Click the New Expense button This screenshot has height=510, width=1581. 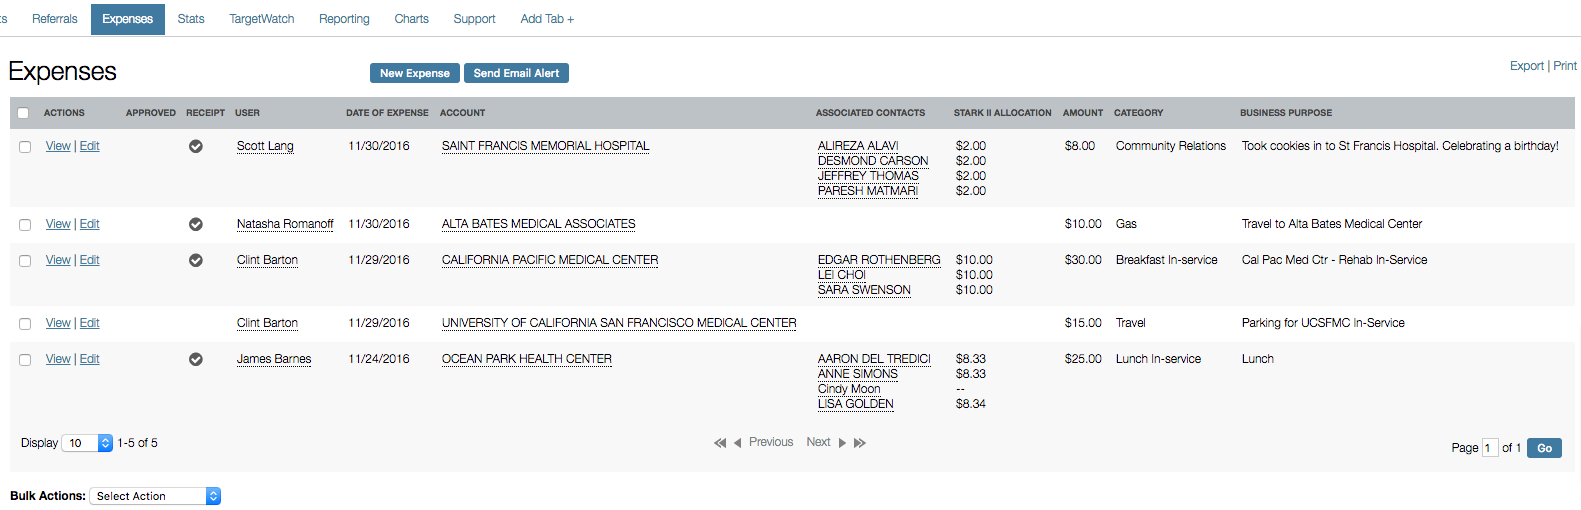click(415, 73)
